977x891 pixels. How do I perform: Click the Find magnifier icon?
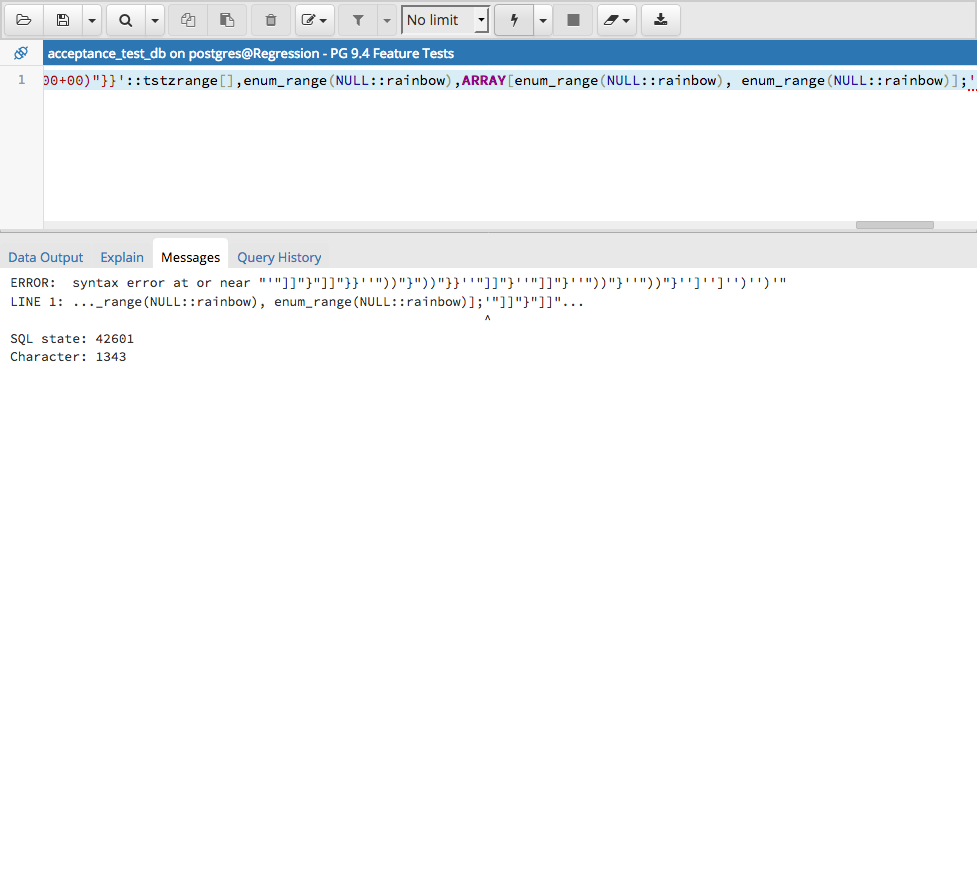(125, 20)
